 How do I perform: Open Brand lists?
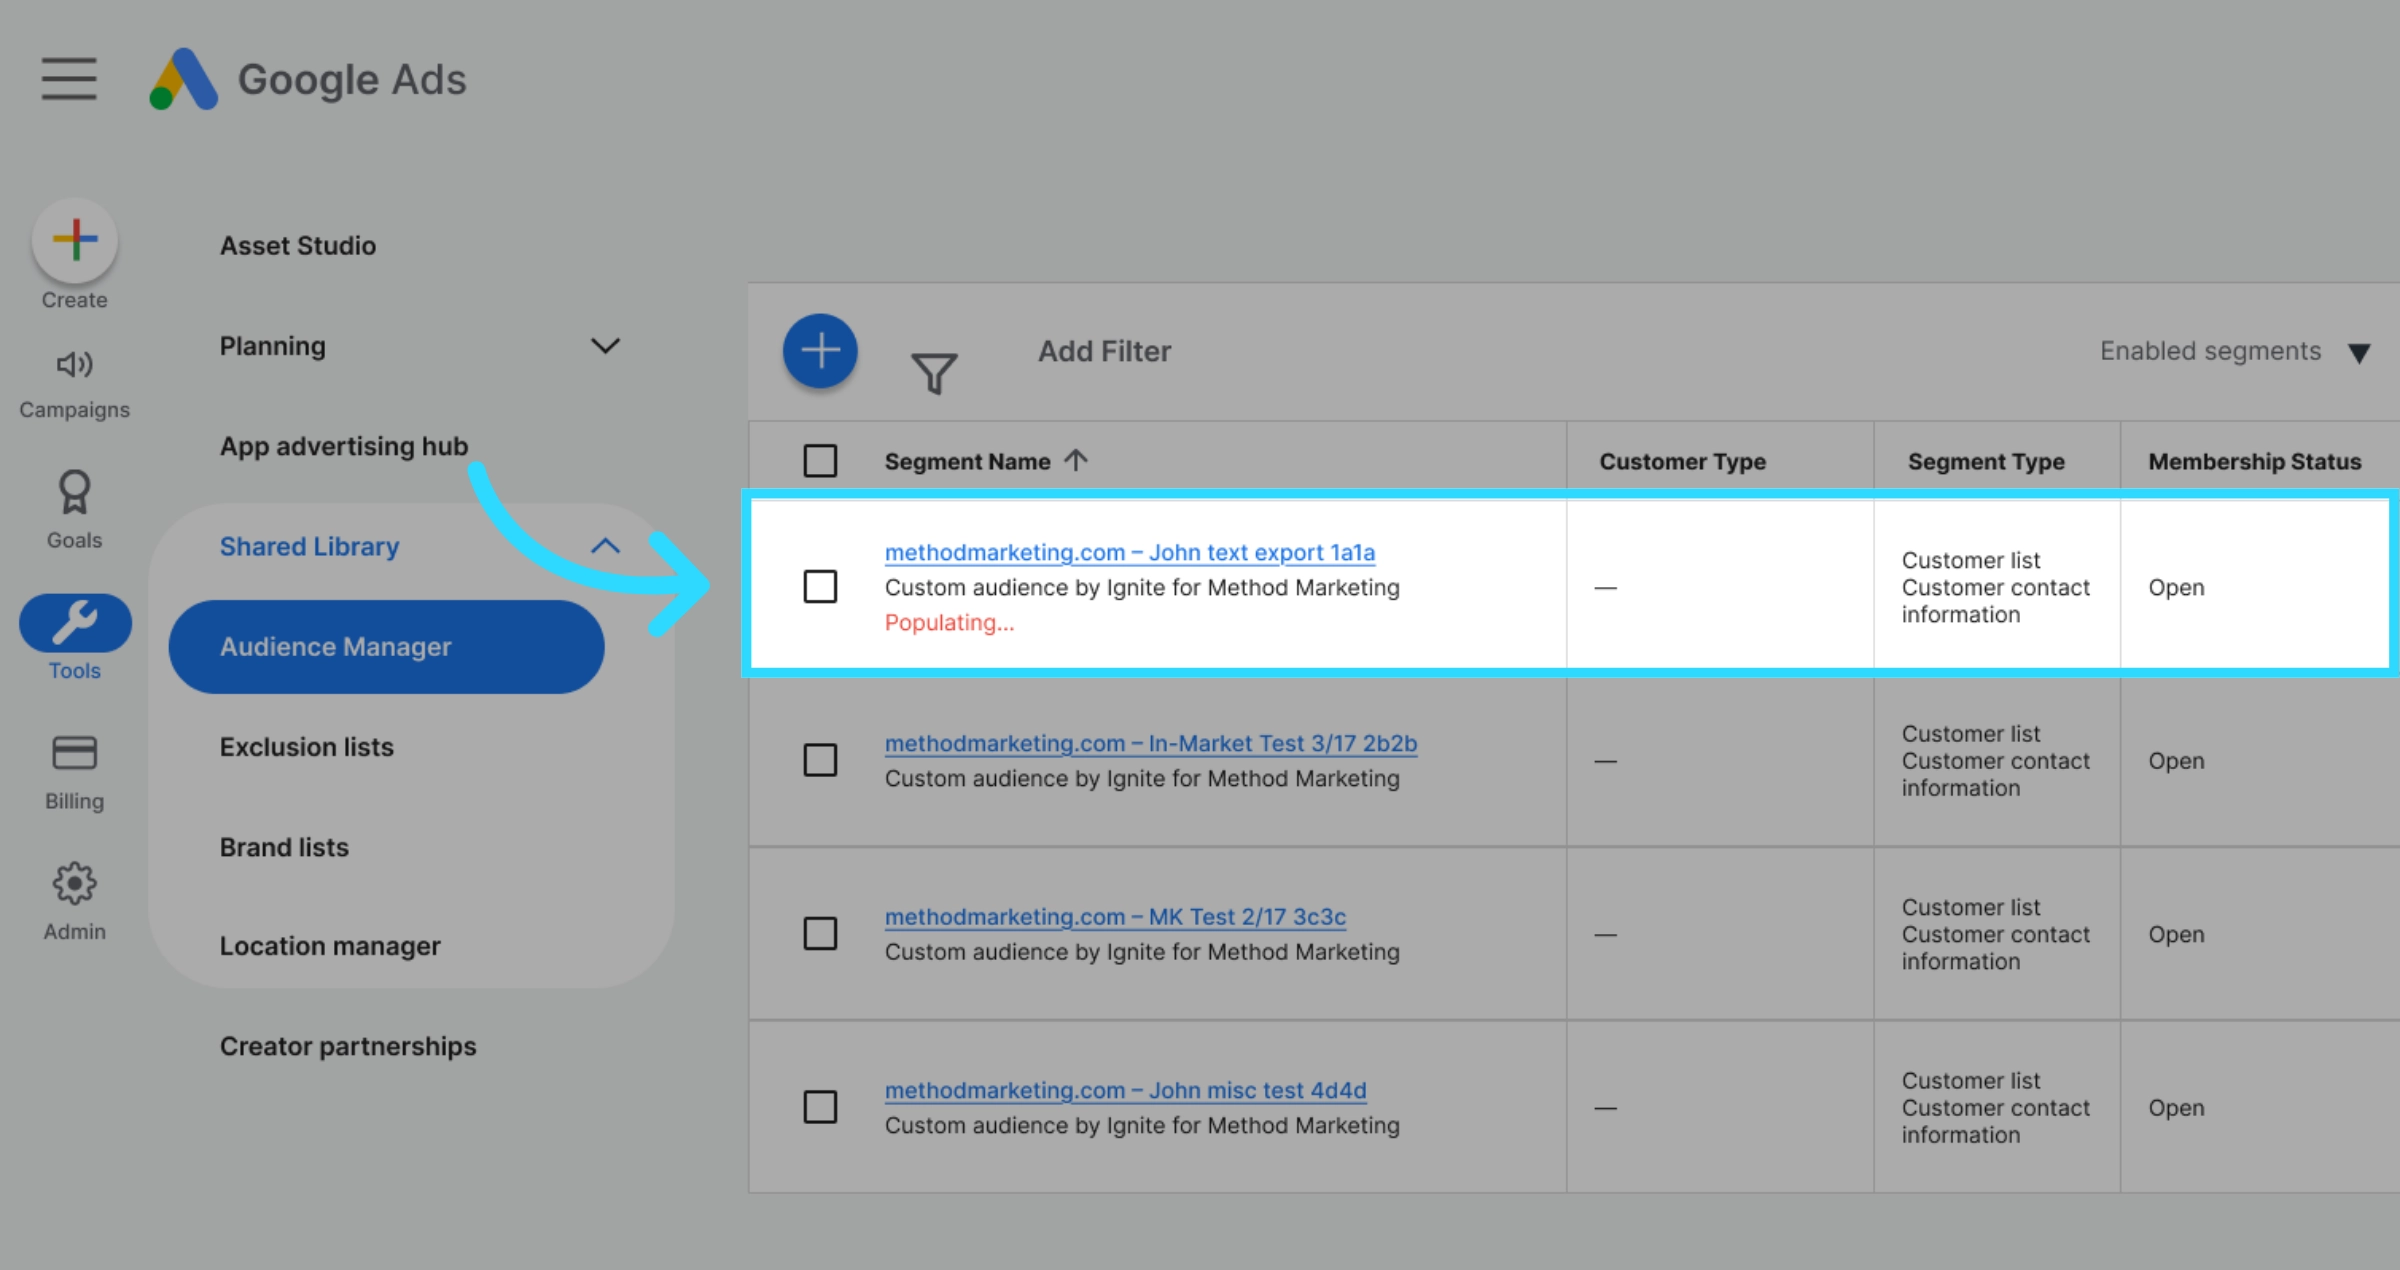[285, 847]
